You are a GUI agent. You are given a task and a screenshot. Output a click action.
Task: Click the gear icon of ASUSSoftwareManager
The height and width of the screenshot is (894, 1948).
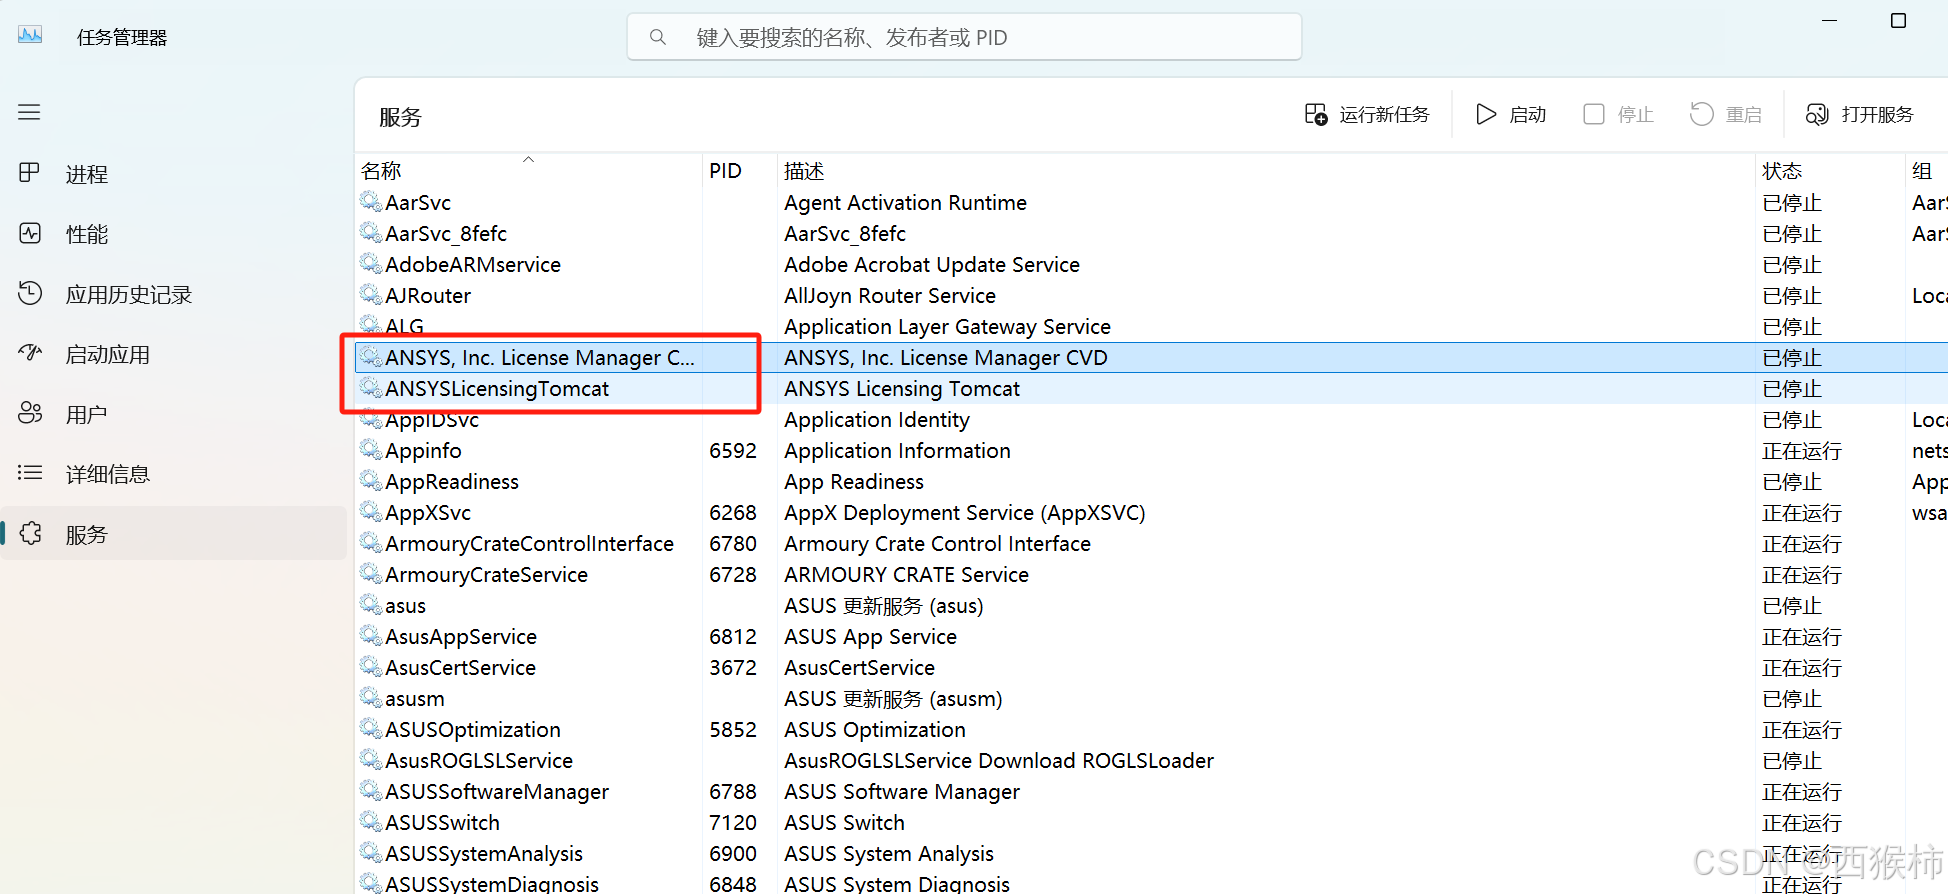(x=371, y=791)
